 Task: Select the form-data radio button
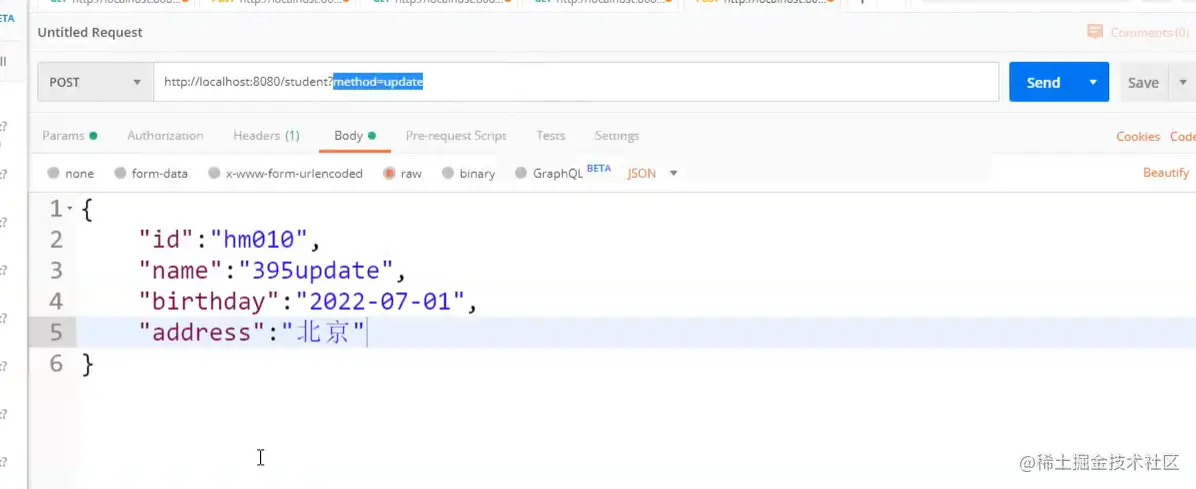pos(120,173)
